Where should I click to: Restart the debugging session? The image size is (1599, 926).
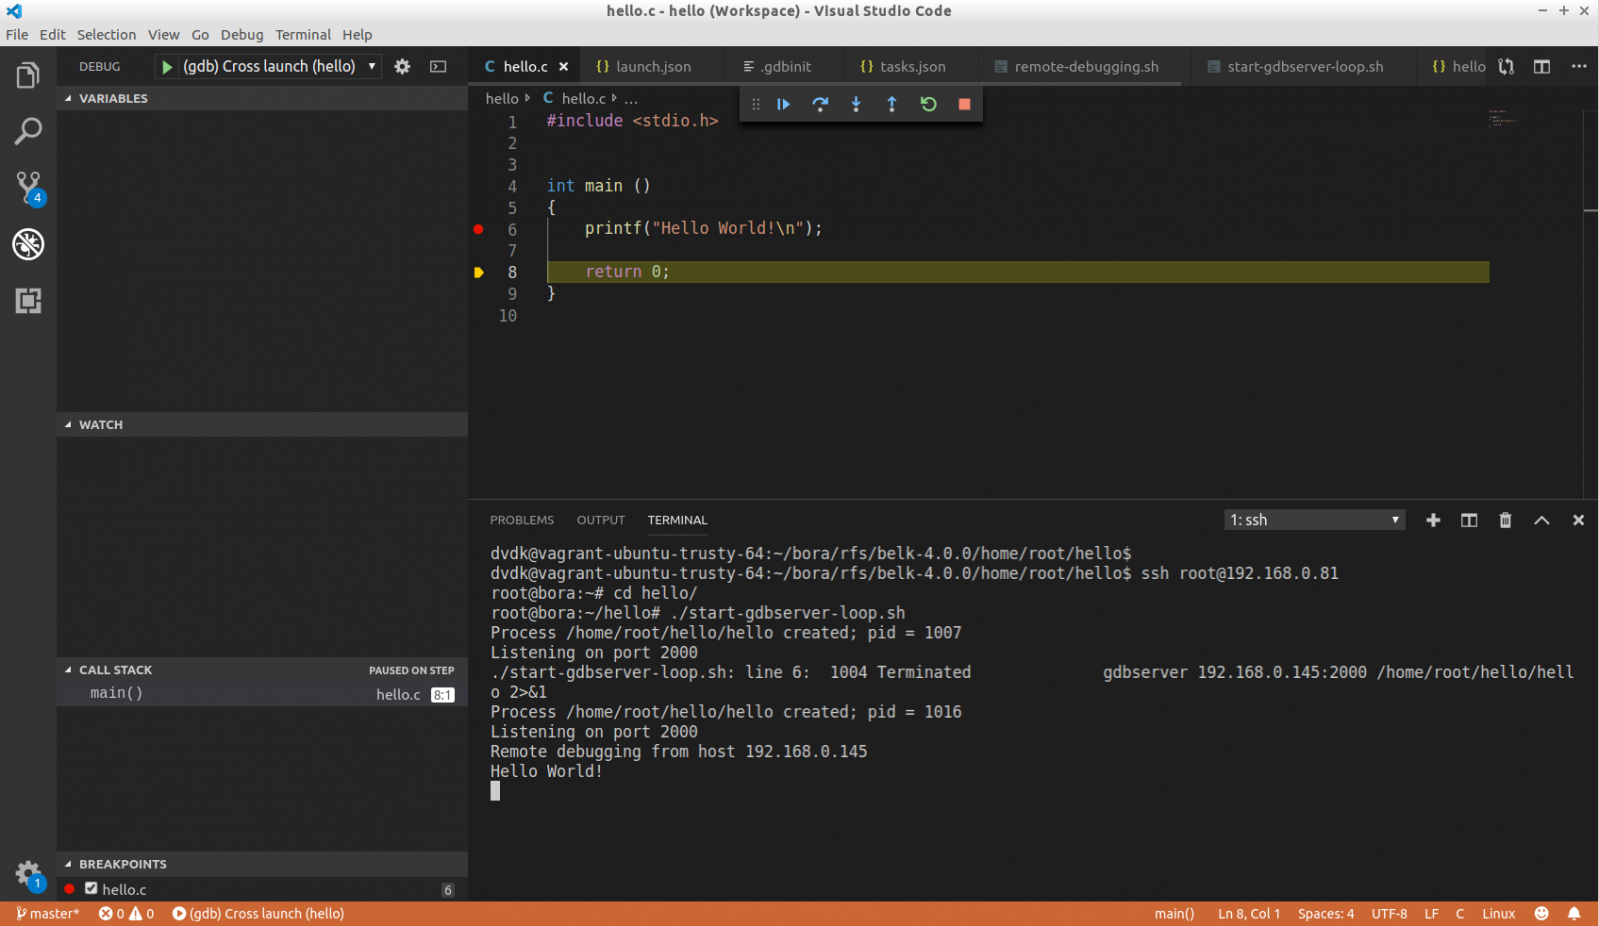[x=928, y=104]
